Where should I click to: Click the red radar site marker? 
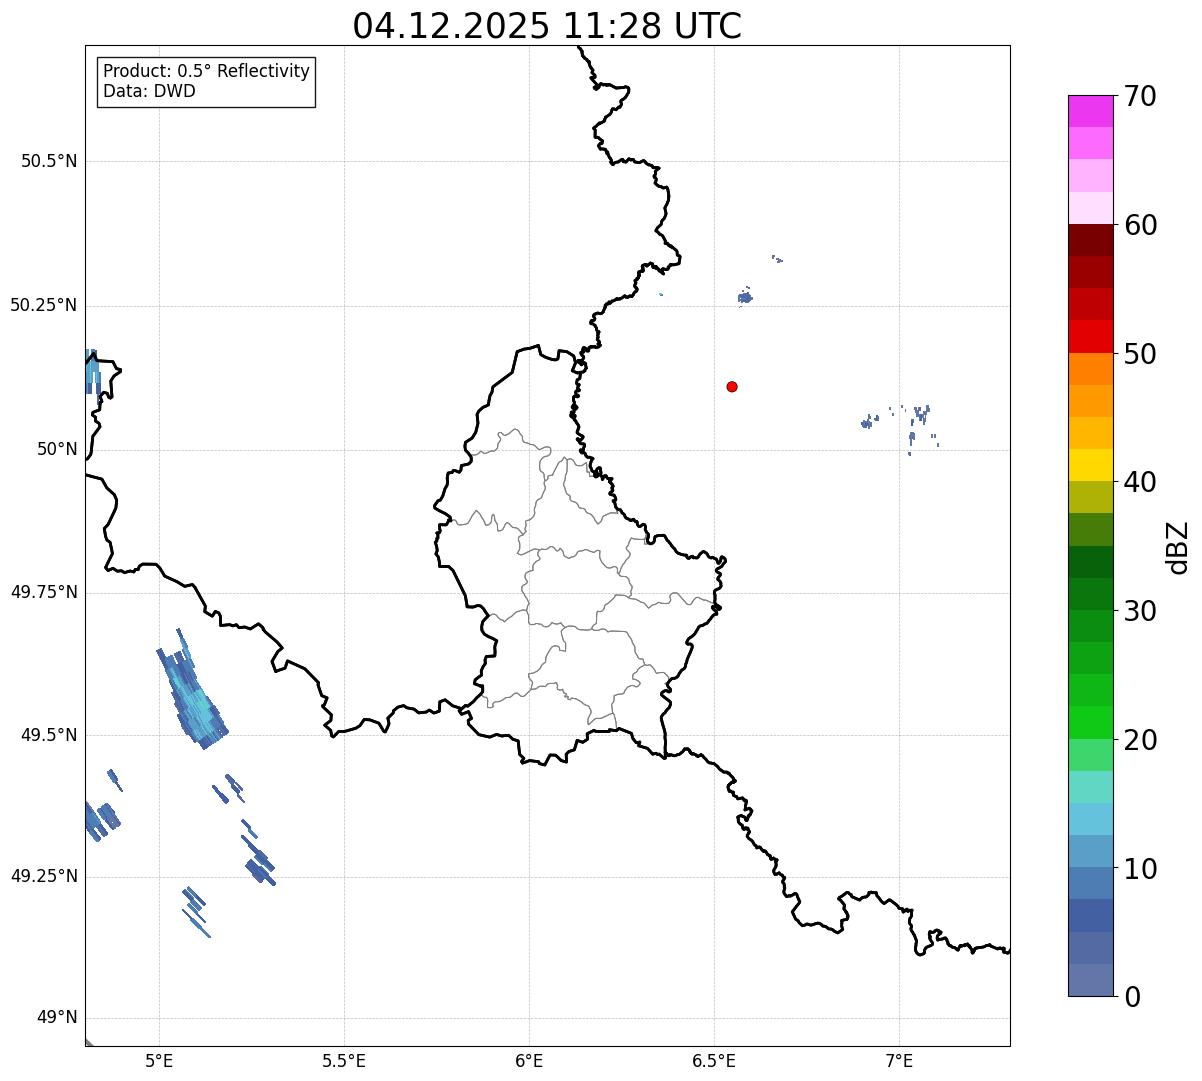click(x=732, y=386)
